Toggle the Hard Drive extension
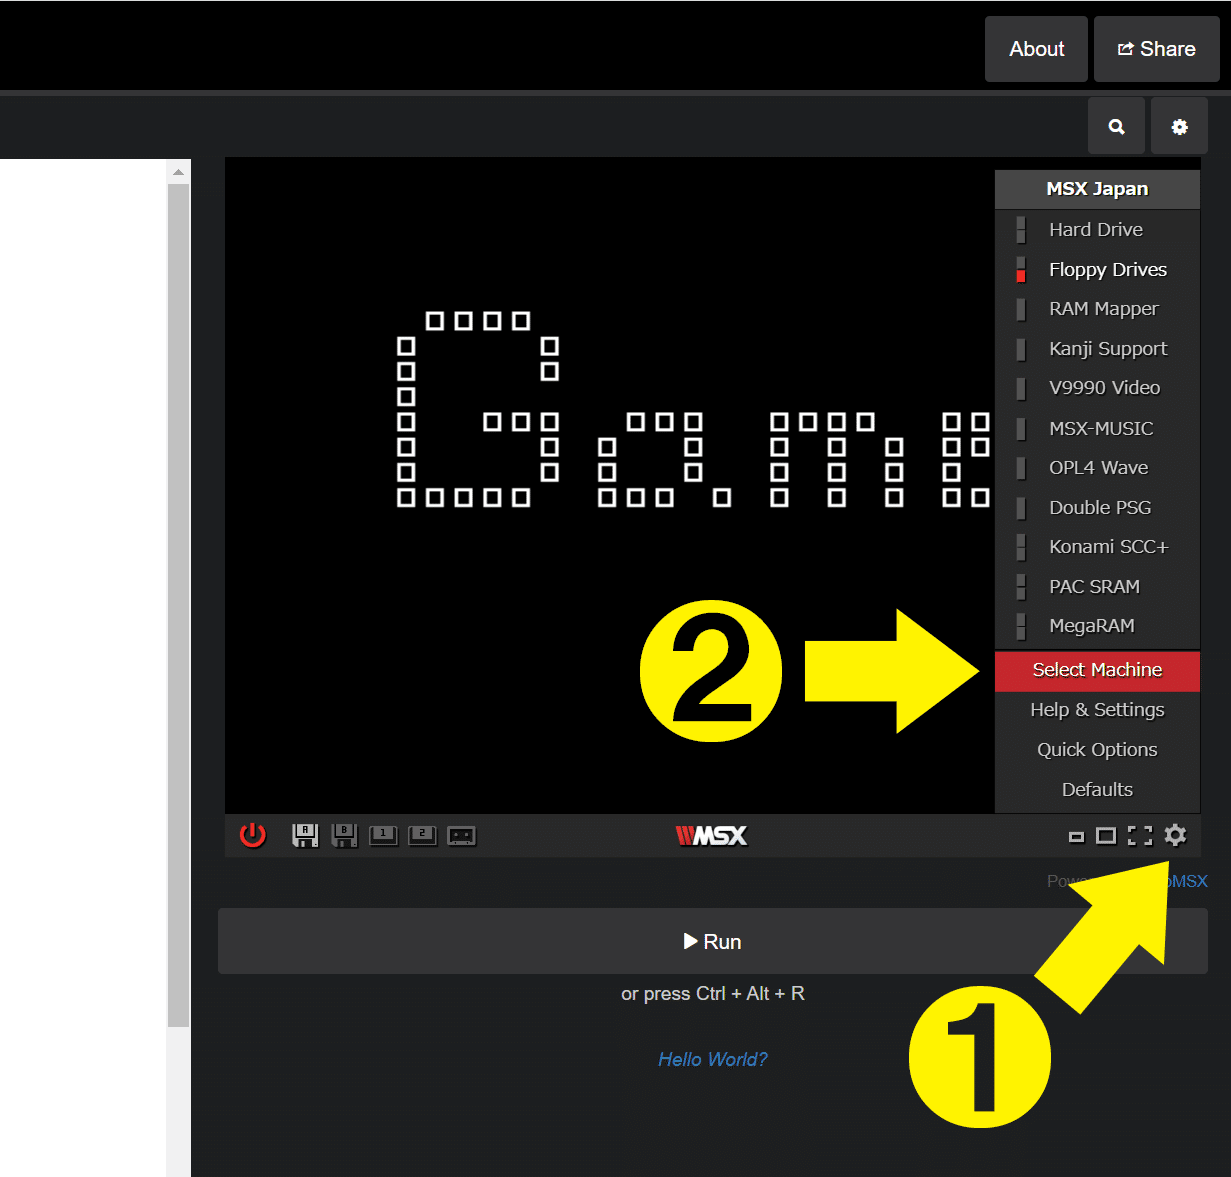Viewport: 1231px width, 1177px height. tap(1097, 230)
